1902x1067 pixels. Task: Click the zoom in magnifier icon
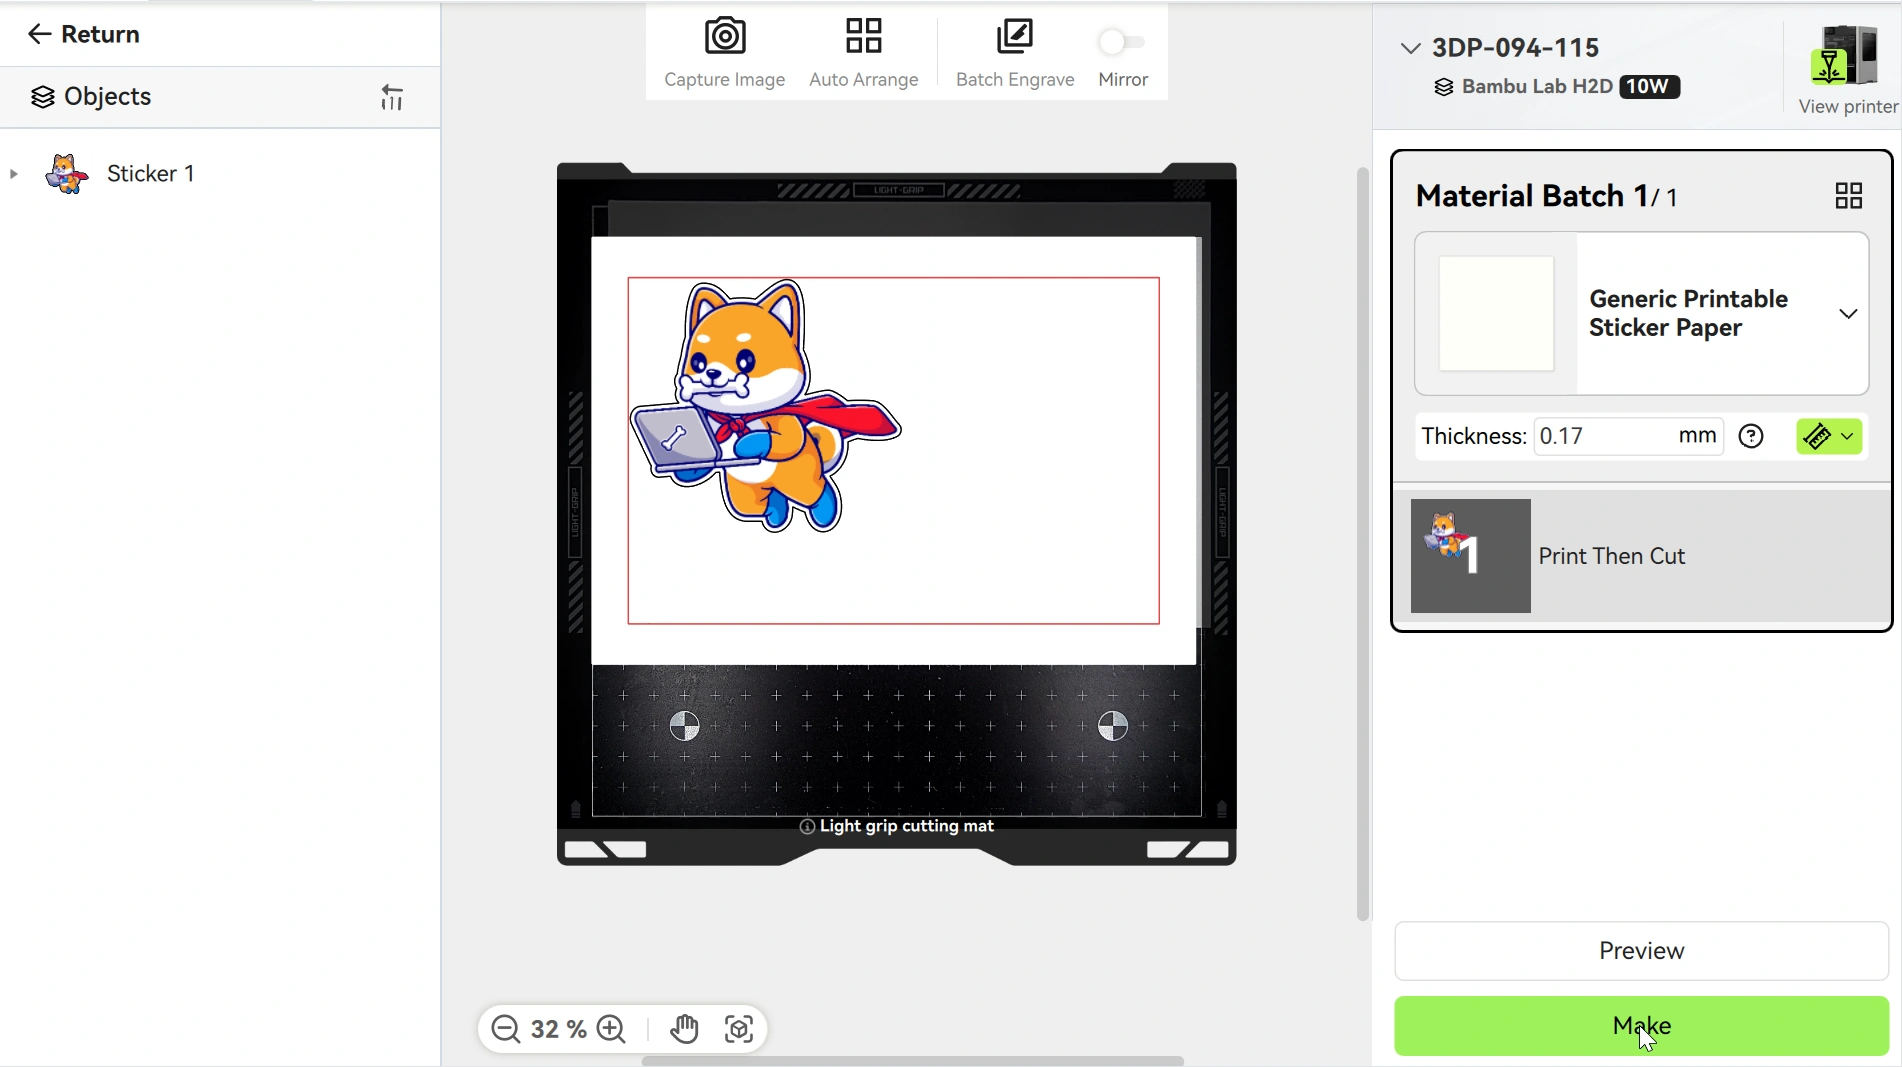611,1029
